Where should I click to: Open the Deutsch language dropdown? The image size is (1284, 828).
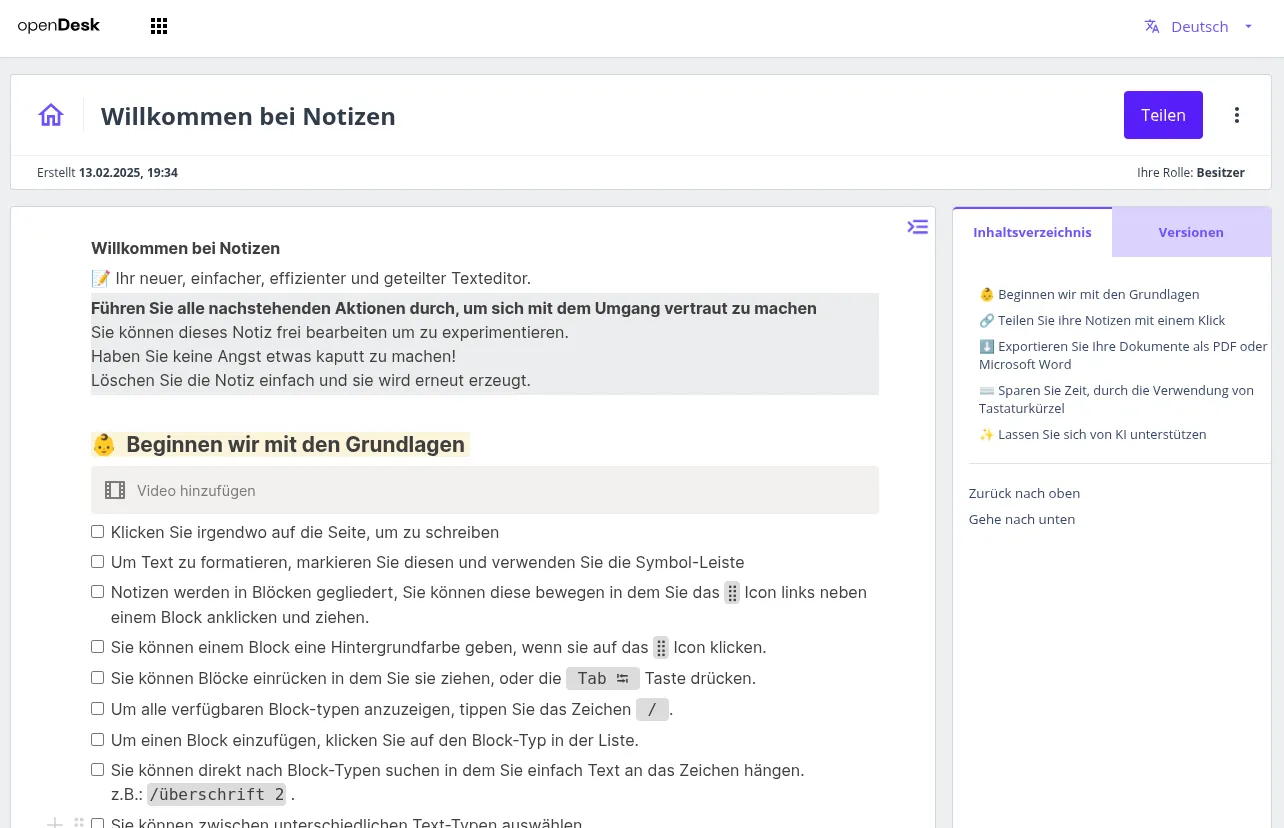pyautogui.click(x=1199, y=26)
